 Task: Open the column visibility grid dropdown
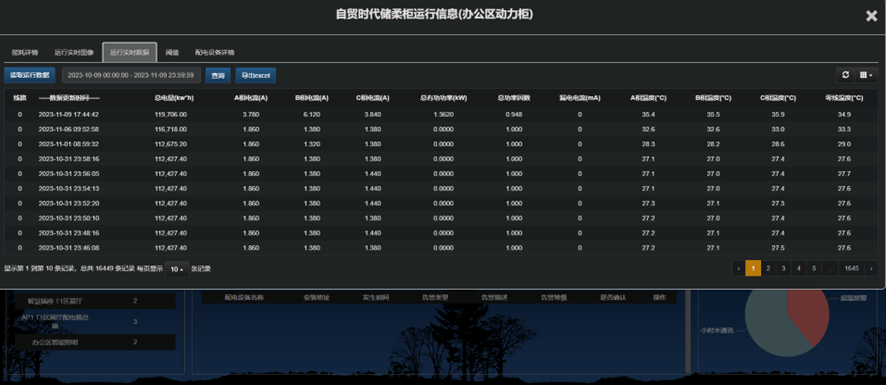coord(866,75)
